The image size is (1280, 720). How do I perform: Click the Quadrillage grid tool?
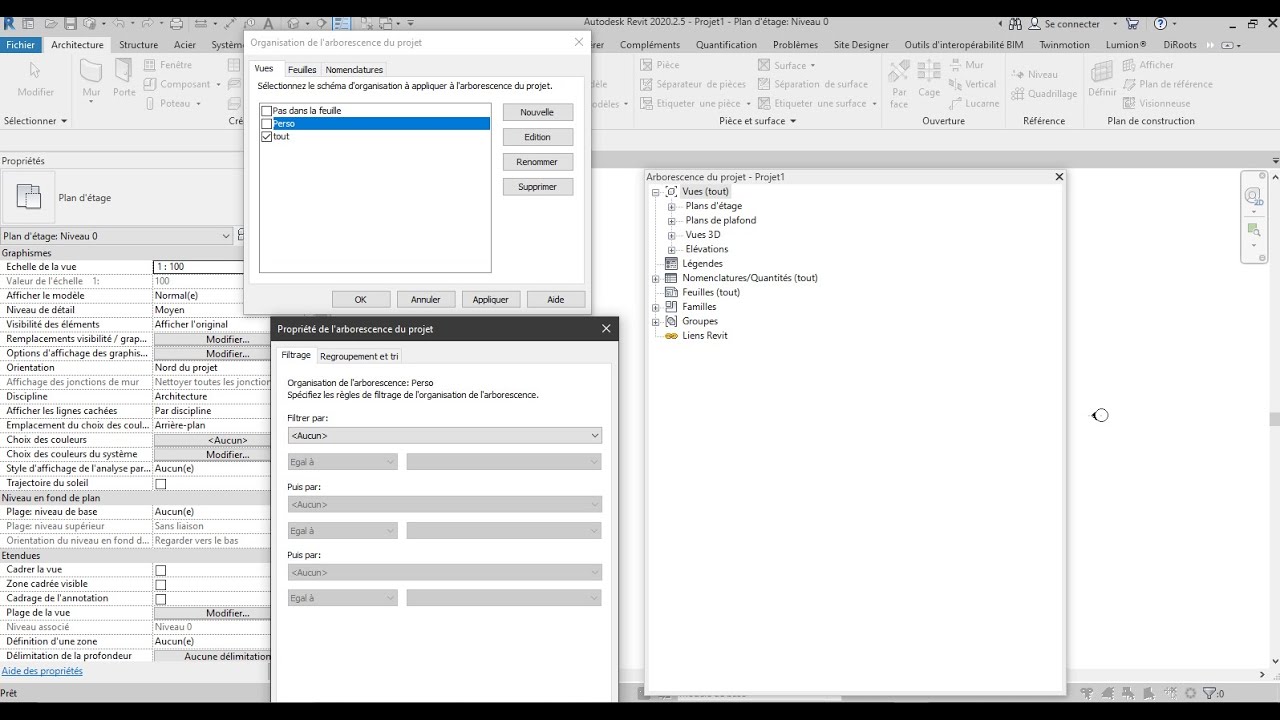coord(1044,94)
